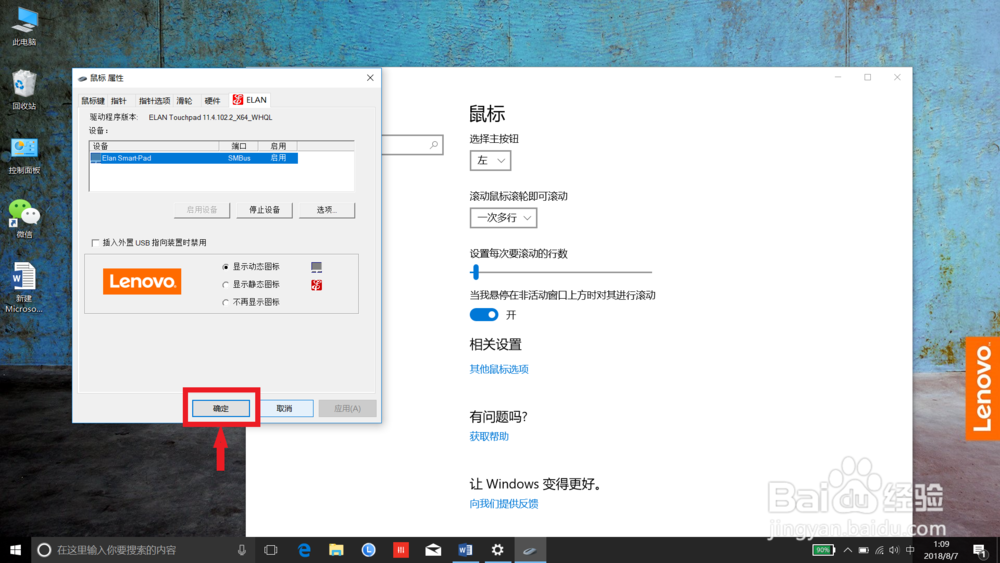
Task: Open the volume speaker tray icon
Action: click(x=894, y=550)
